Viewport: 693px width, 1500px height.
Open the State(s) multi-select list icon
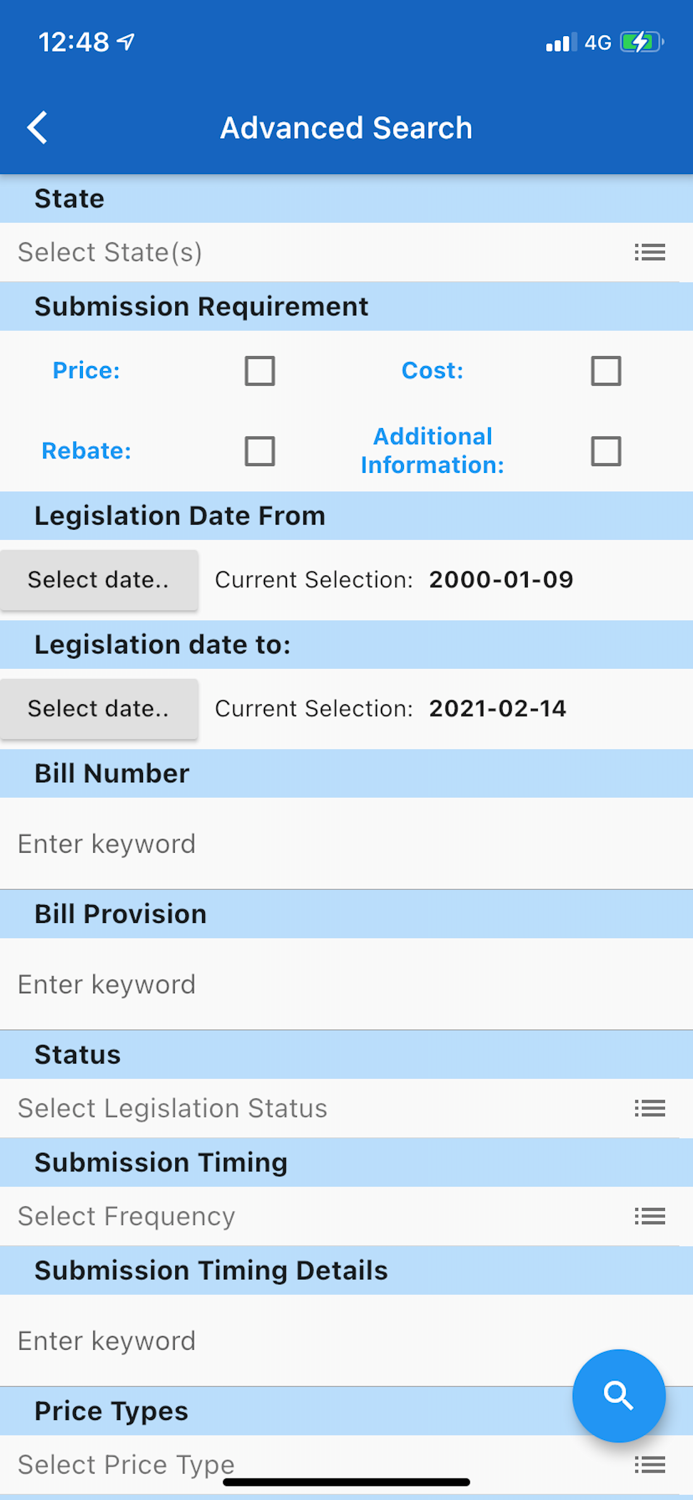point(650,252)
